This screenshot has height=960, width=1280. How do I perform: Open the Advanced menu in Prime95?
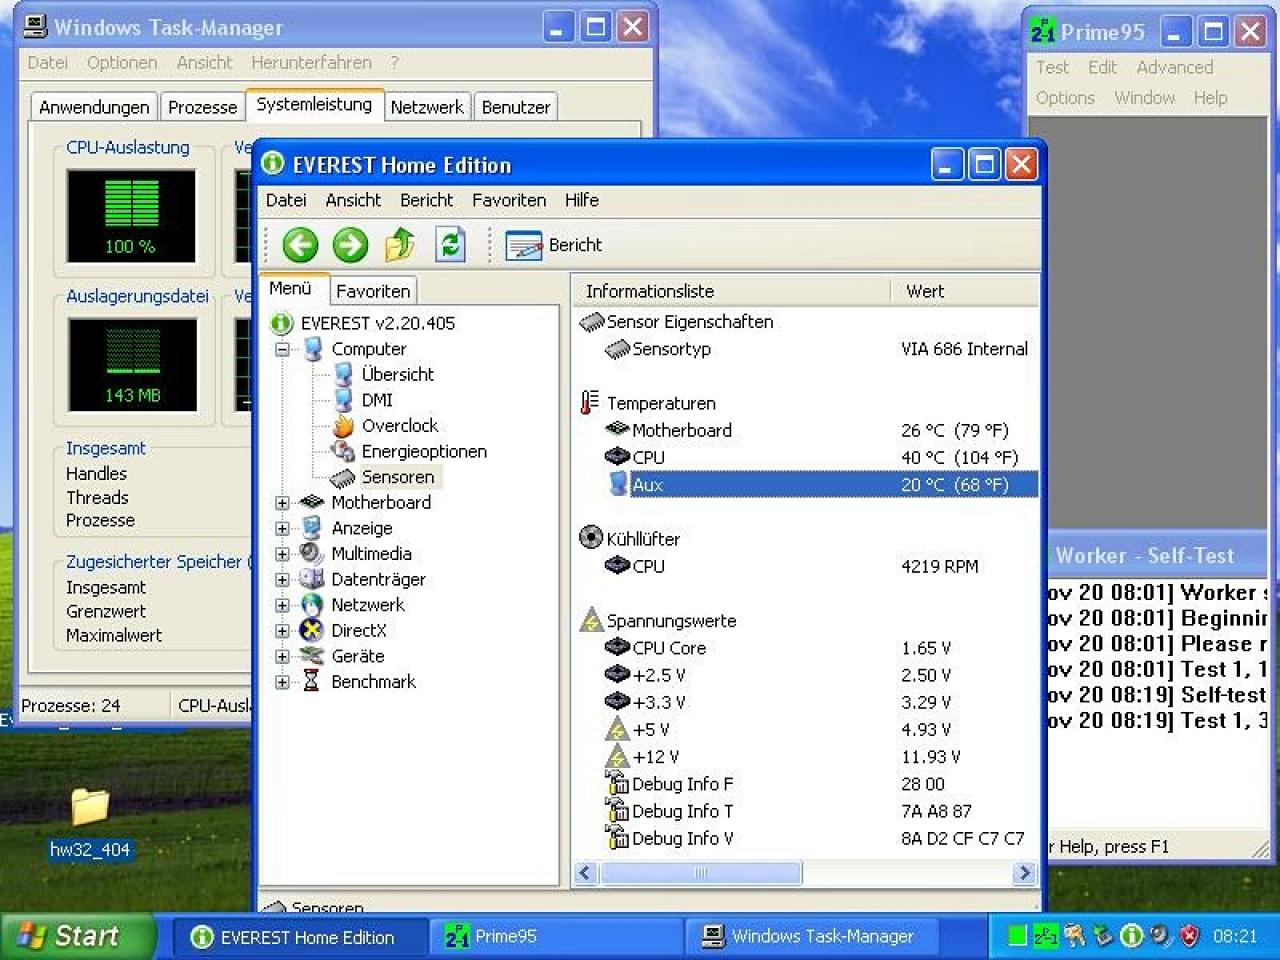(1175, 67)
